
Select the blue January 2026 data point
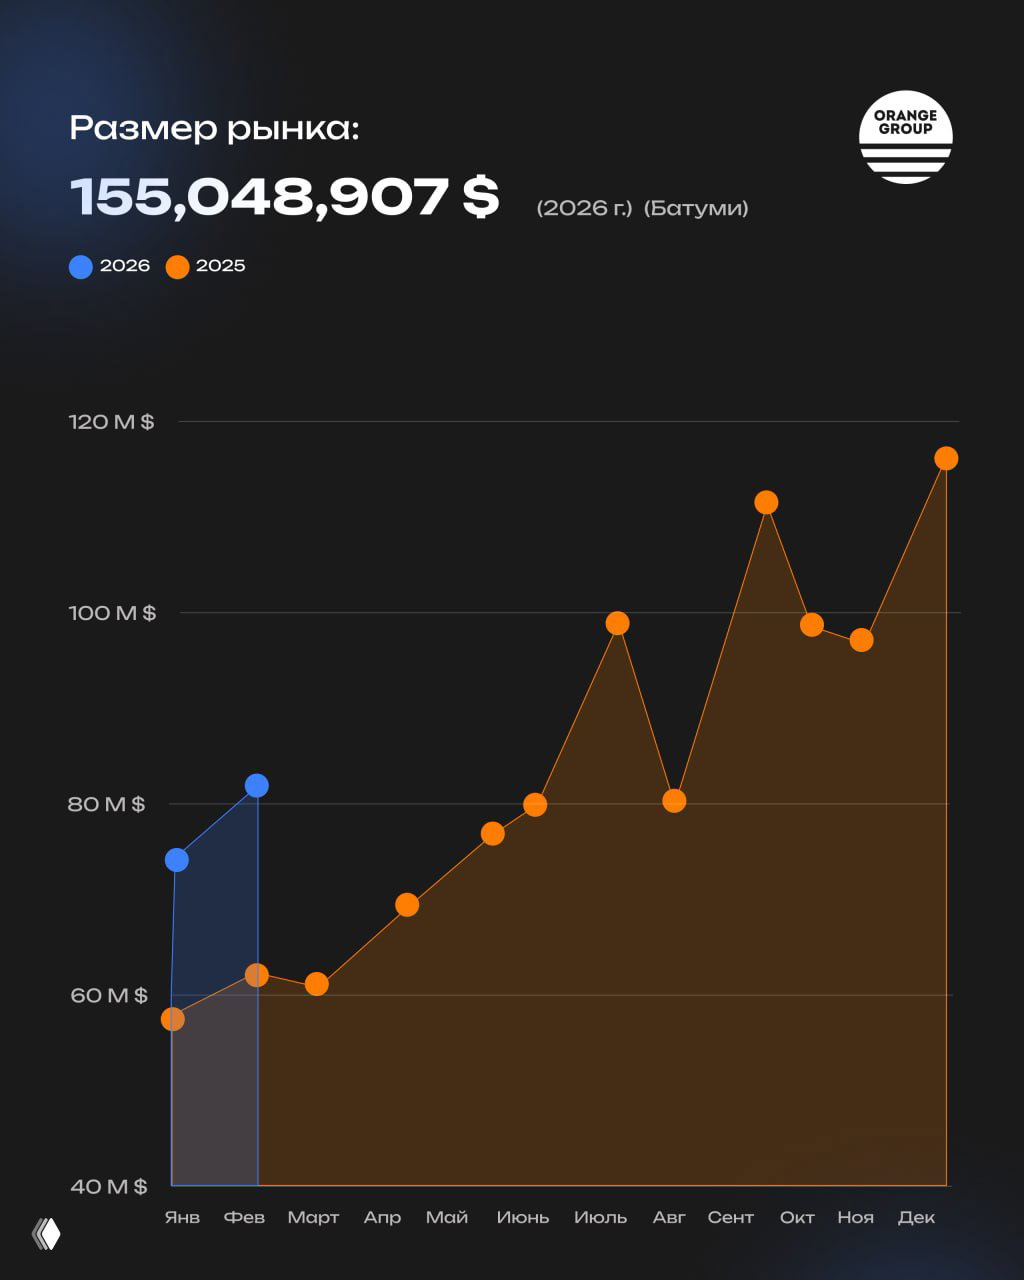point(177,860)
